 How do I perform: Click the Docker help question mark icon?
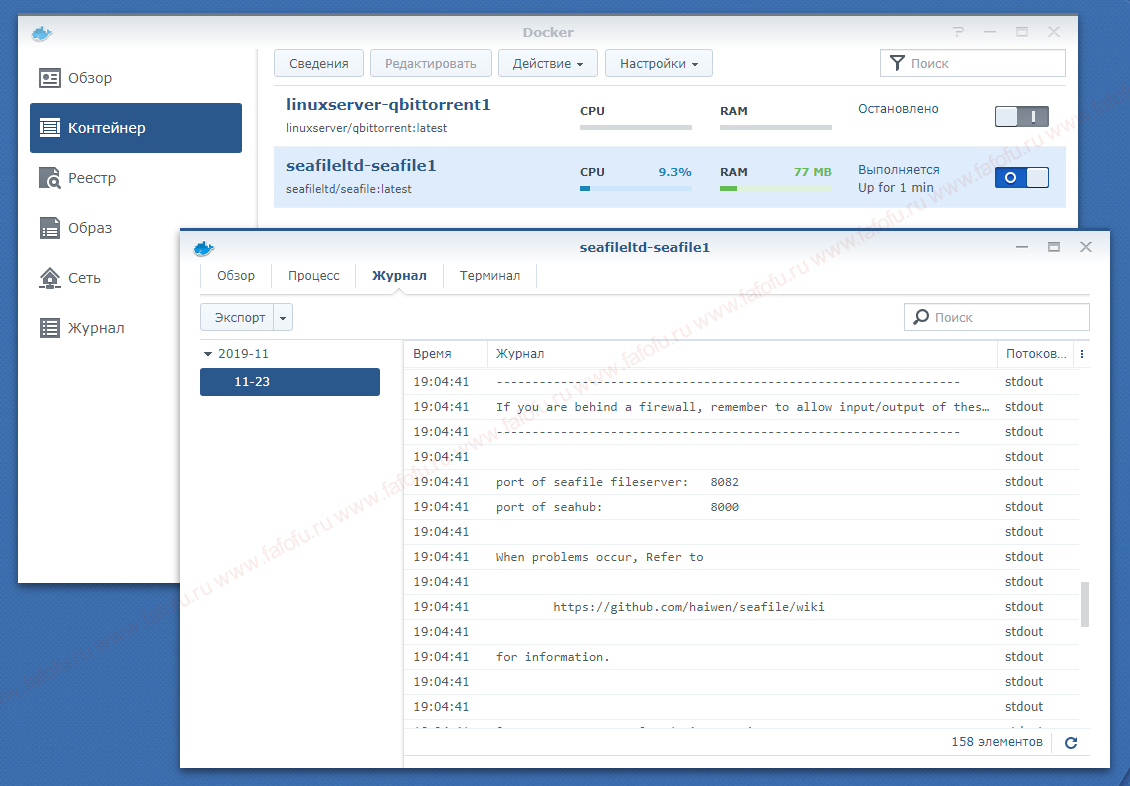(958, 32)
